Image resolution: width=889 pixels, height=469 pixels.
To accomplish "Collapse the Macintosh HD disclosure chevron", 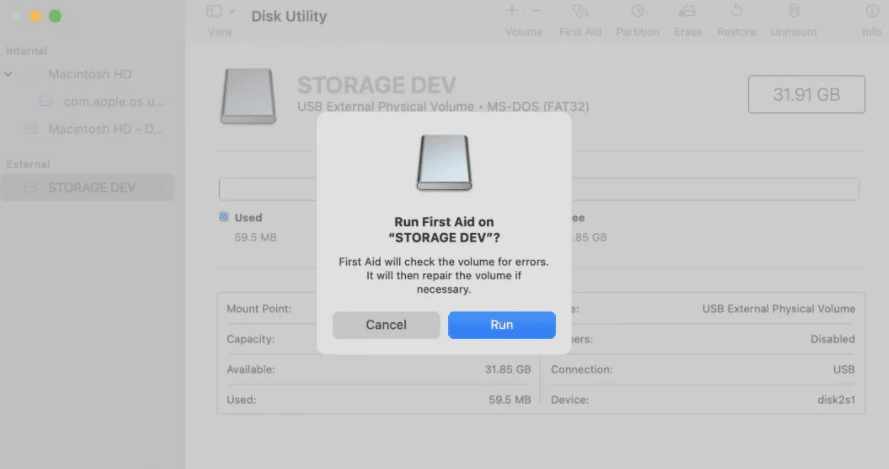I will pos(9,74).
